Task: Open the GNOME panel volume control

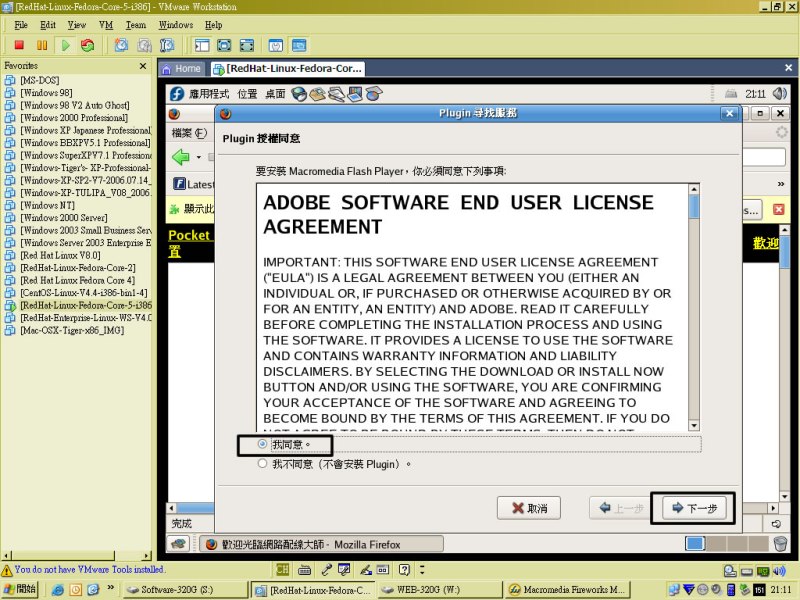Action: tap(780, 93)
